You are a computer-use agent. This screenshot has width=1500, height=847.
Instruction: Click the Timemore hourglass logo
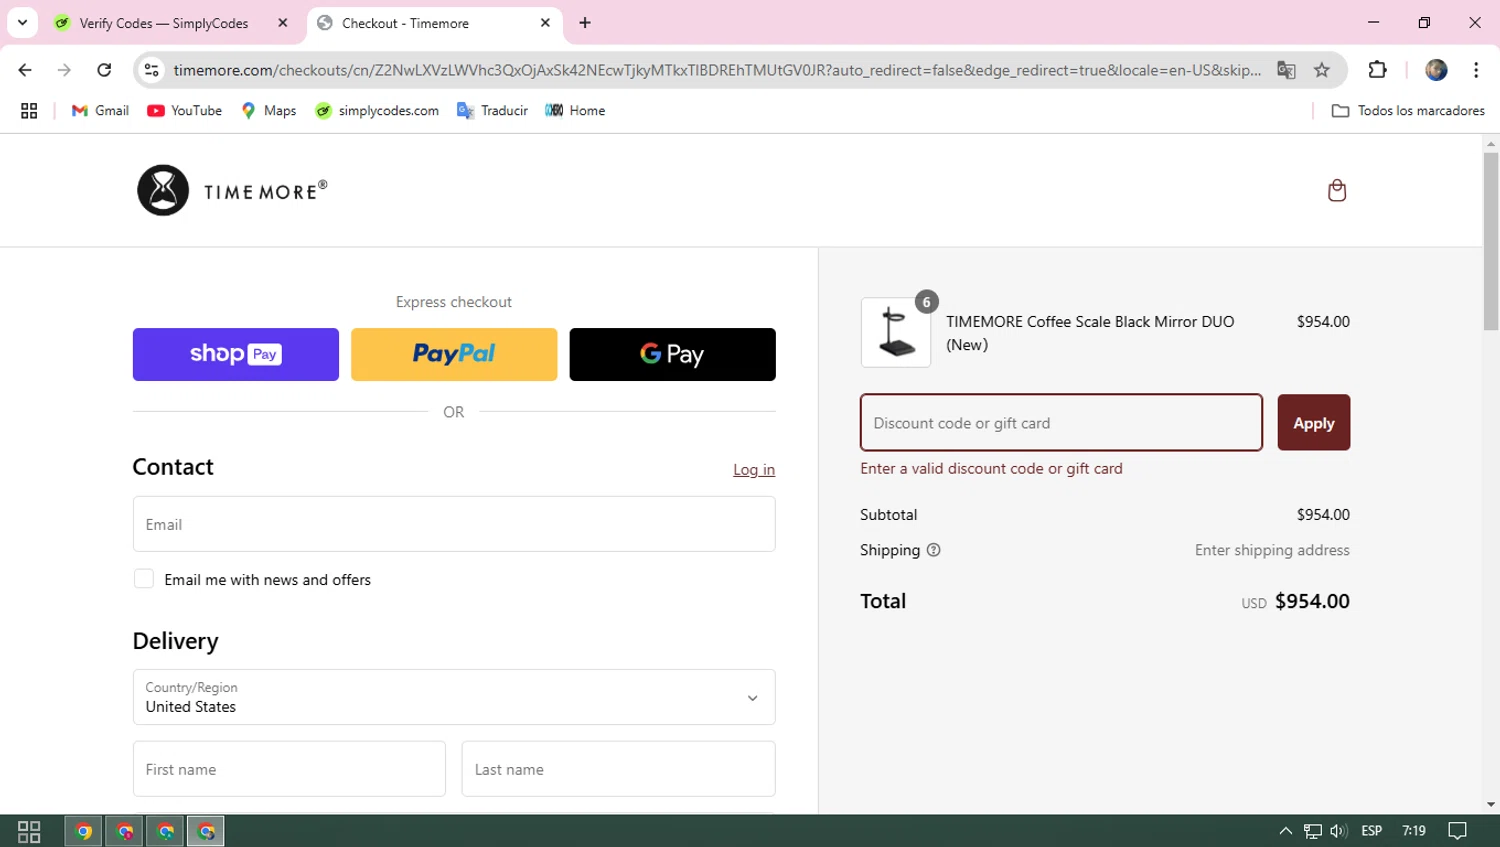pos(163,190)
